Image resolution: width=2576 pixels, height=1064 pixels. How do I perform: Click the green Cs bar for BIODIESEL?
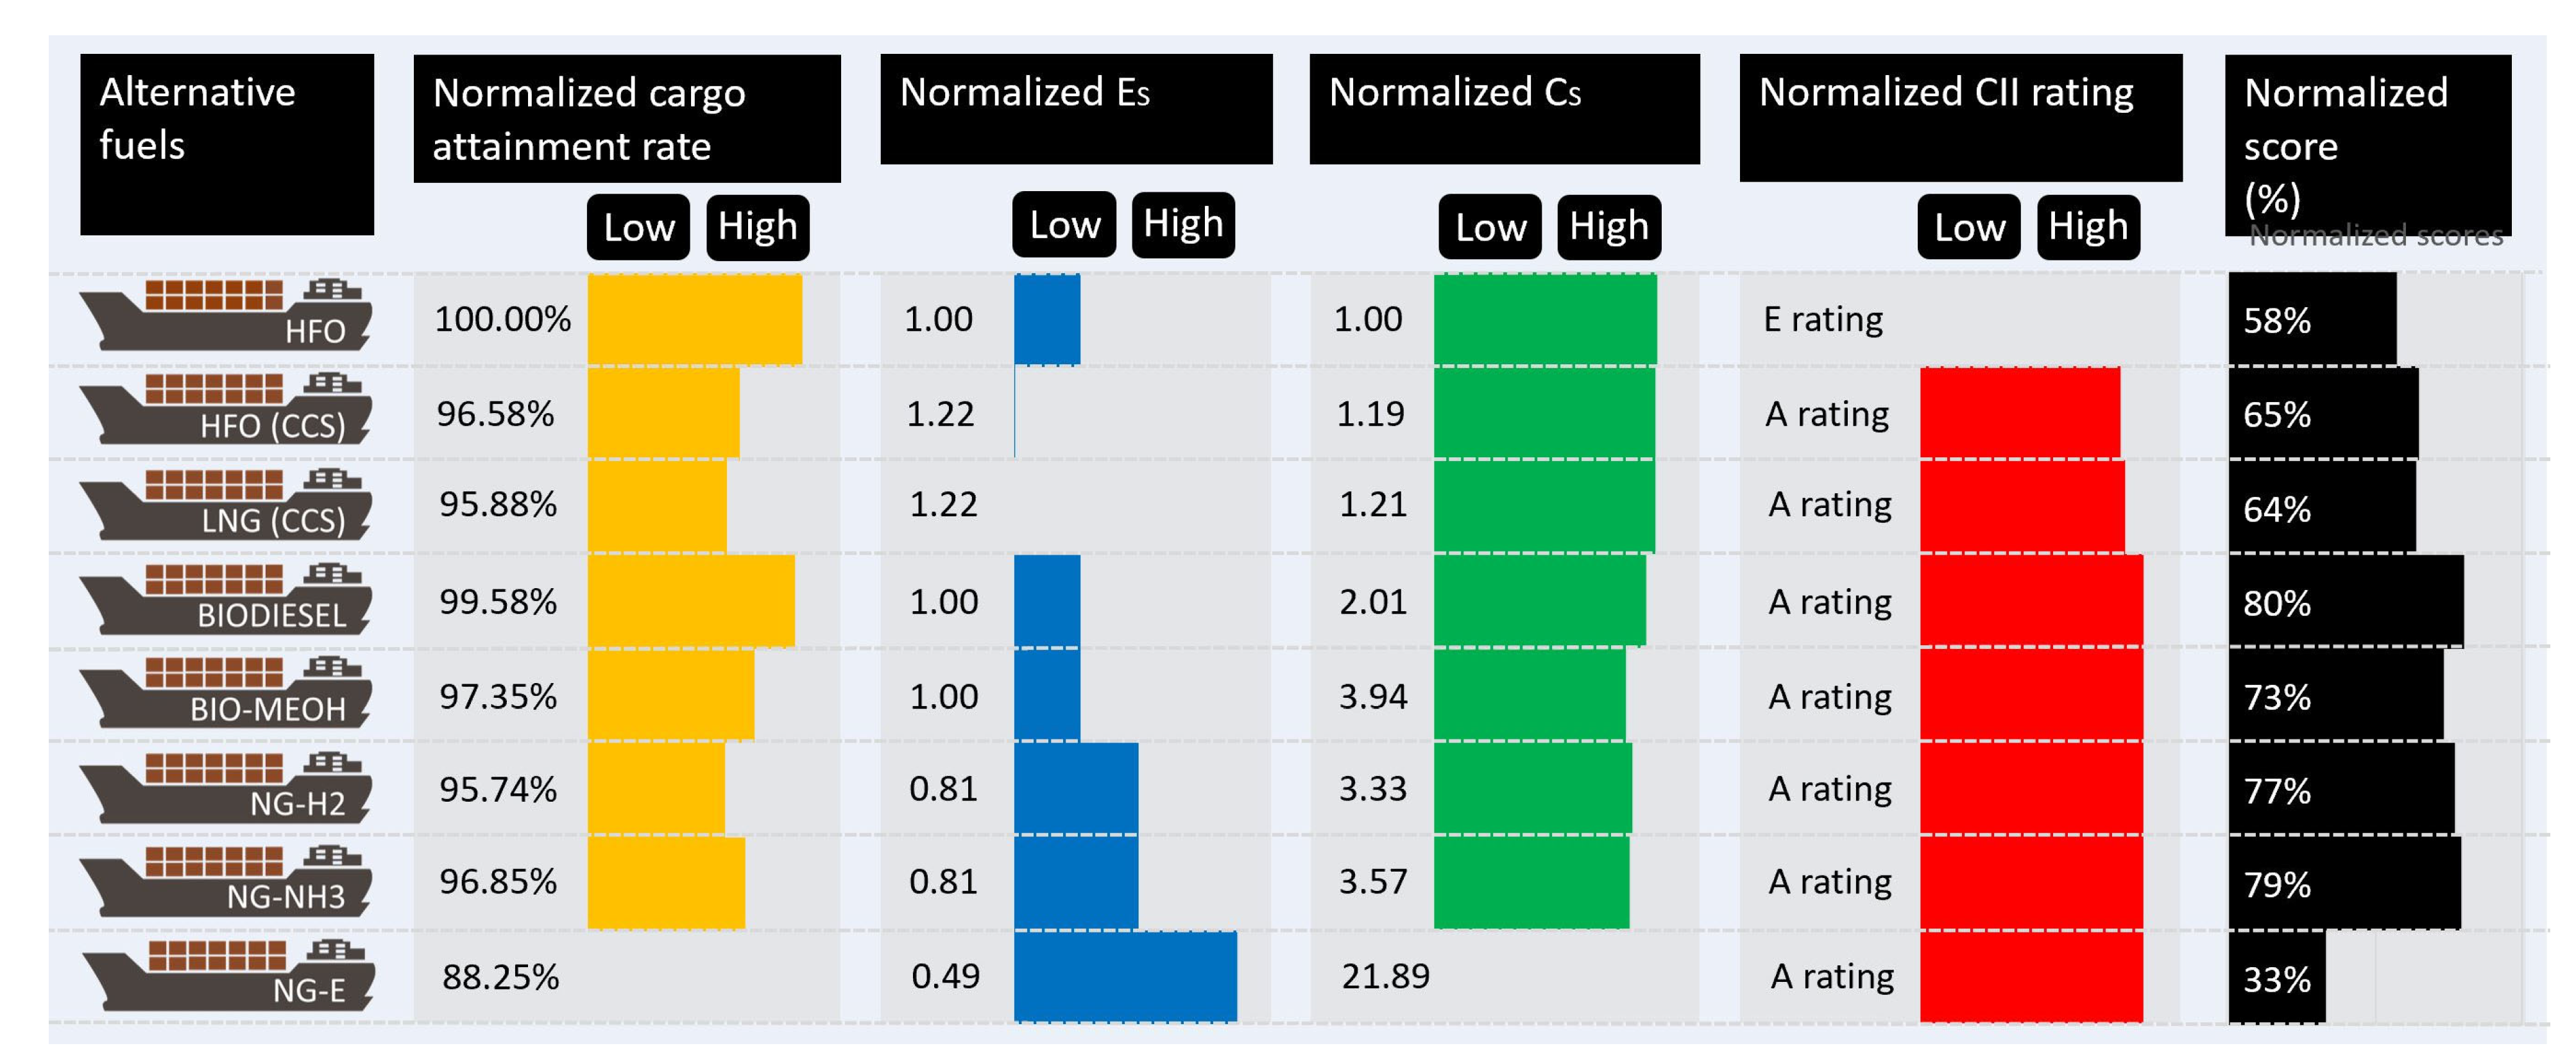click(1539, 600)
